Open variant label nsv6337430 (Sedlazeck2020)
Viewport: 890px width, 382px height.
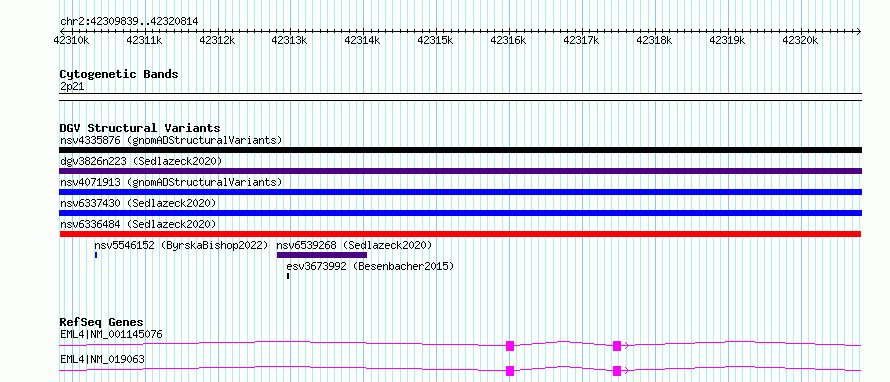coord(138,203)
